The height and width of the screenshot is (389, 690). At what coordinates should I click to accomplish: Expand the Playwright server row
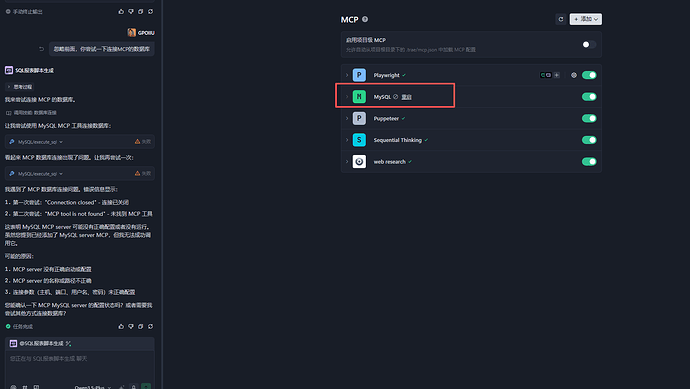[x=347, y=75]
